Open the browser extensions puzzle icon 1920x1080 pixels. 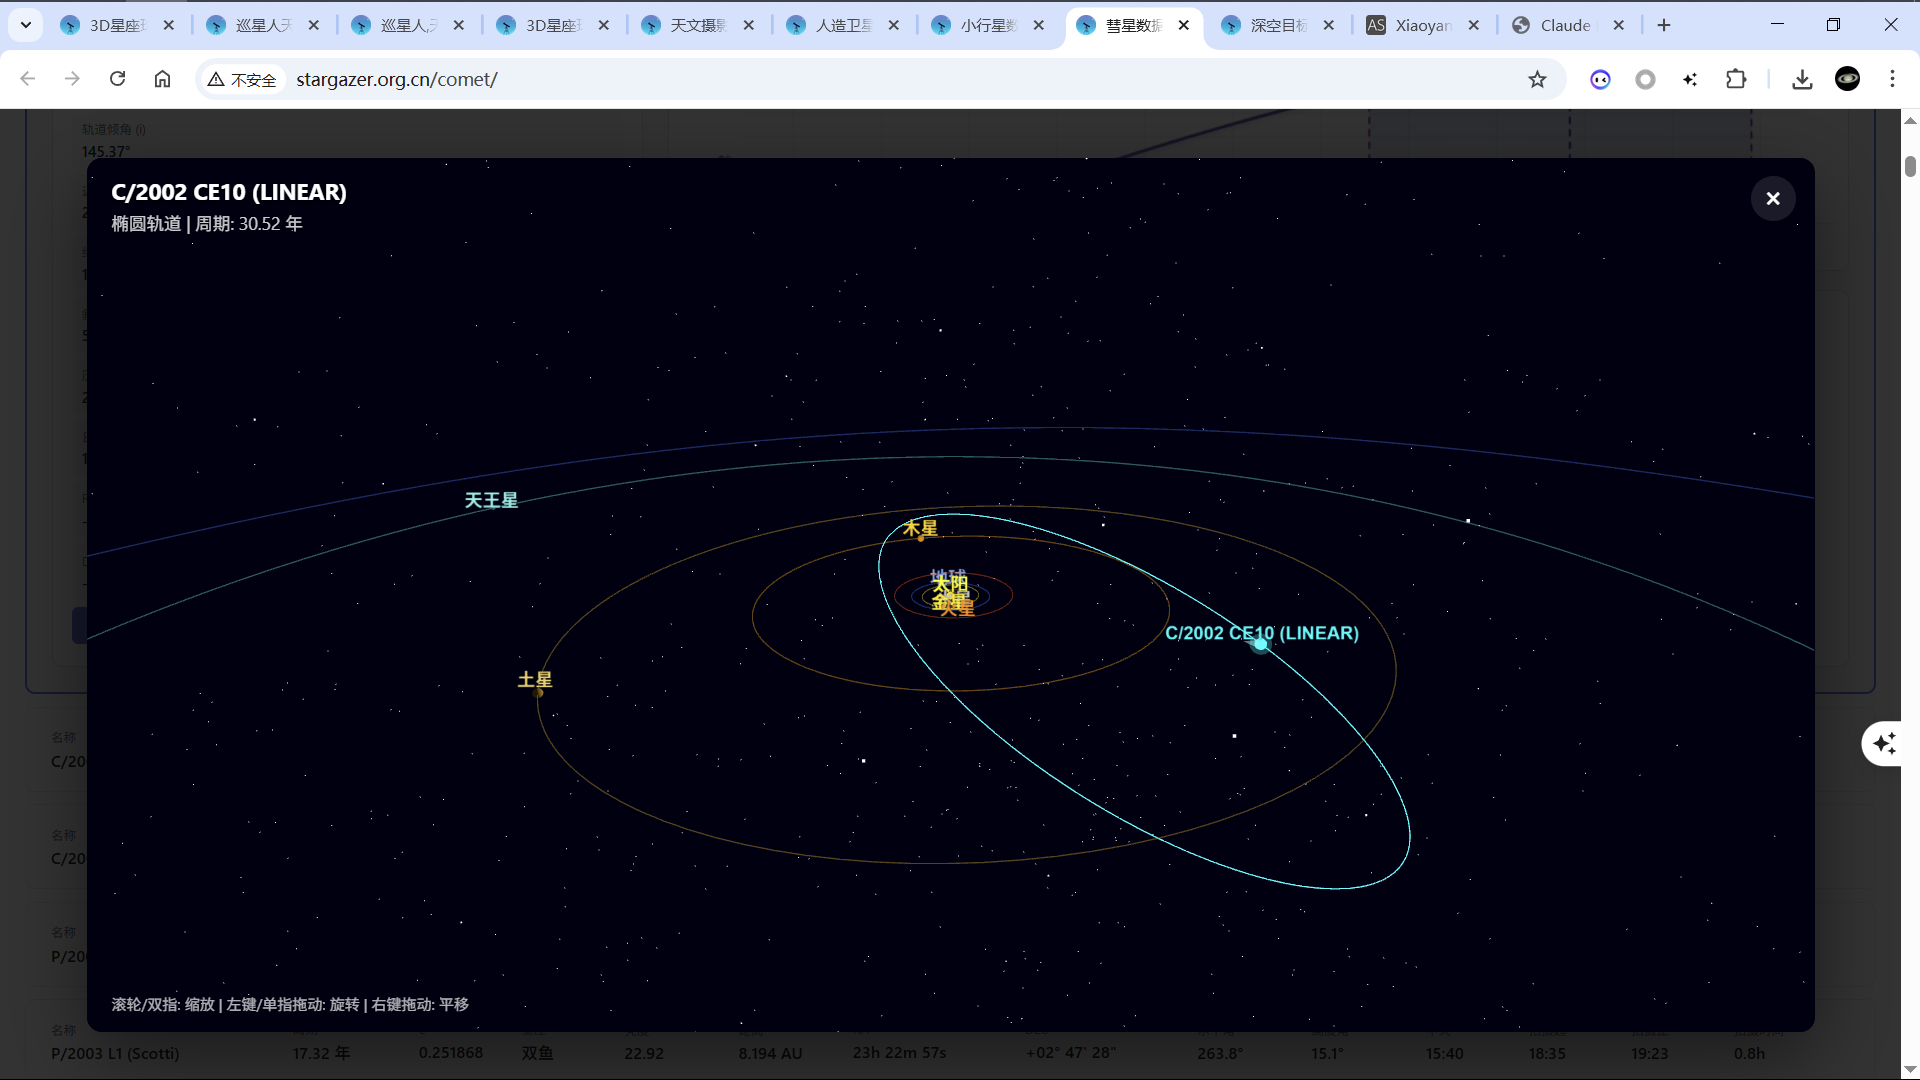(1736, 79)
